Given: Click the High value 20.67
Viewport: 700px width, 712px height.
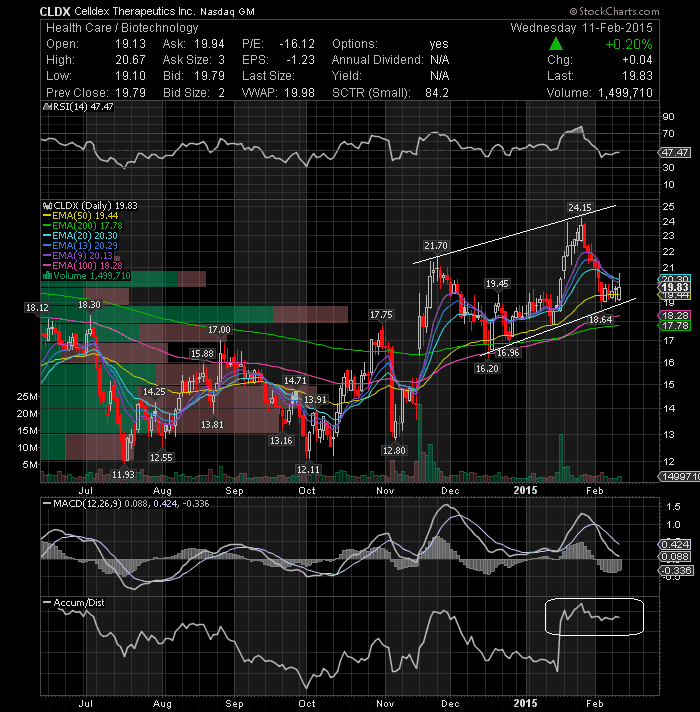Looking at the screenshot, I should (x=130, y=60).
